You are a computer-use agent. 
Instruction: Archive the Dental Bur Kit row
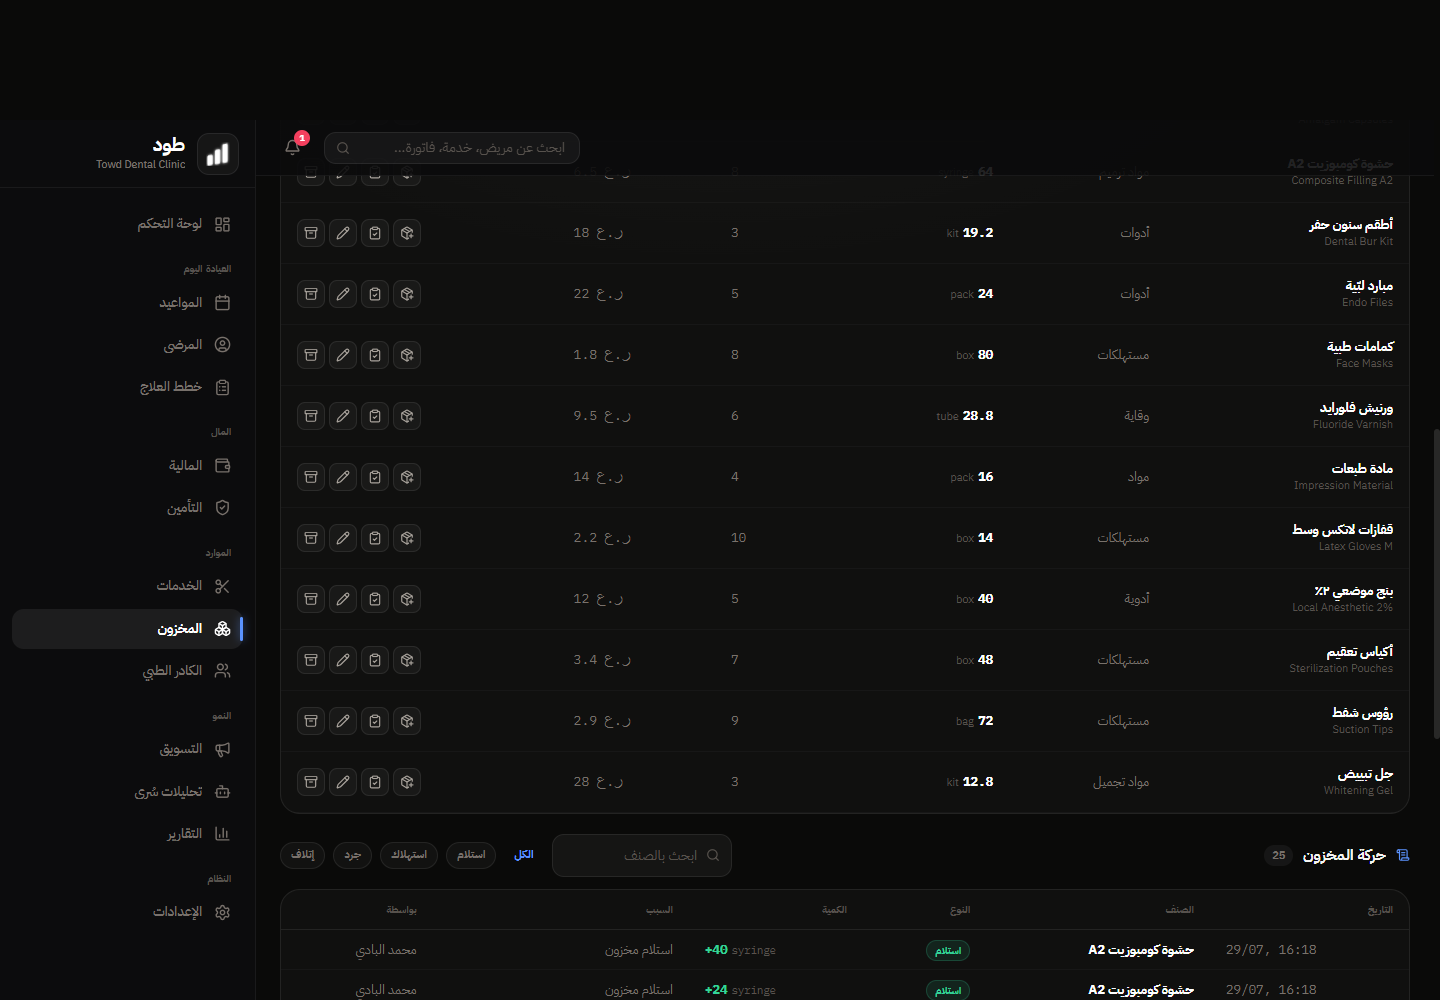(311, 233)
